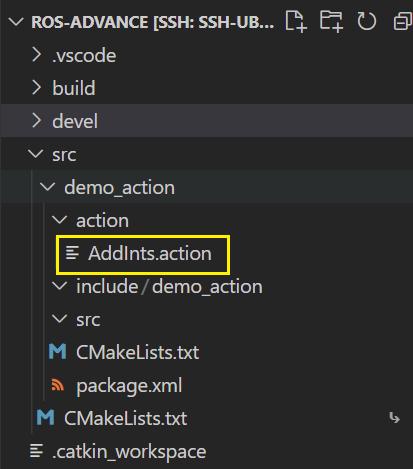Click the New File icon
This screenshot has width=413, height=469.
point(296,22)
